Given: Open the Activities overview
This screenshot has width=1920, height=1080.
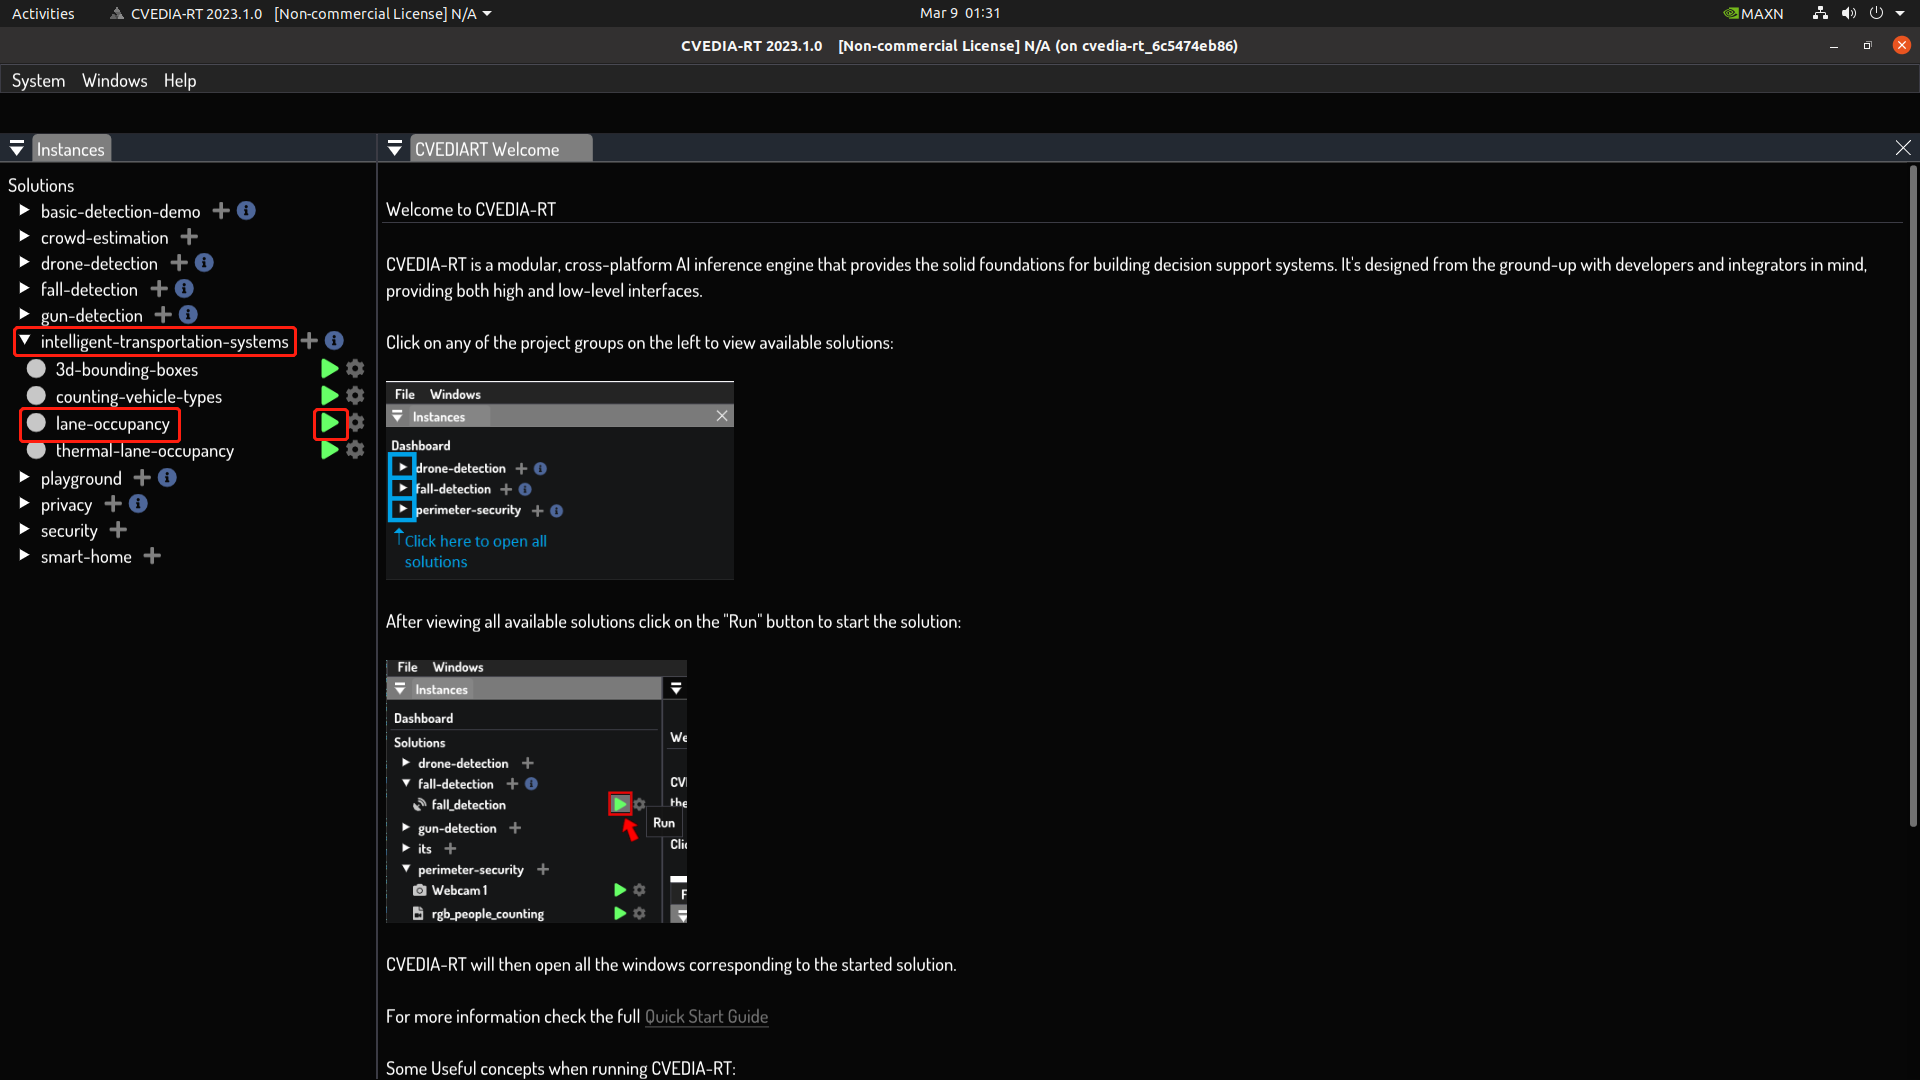Looking at the screenshot, I should 43,13.
